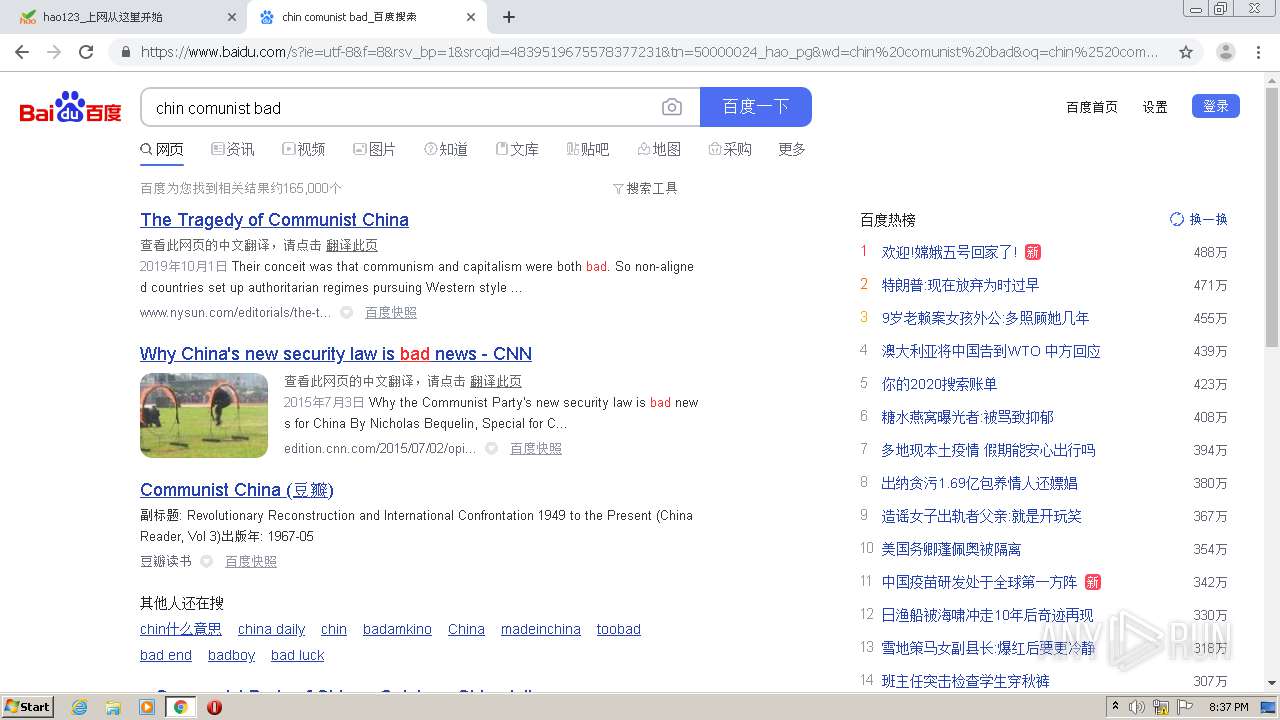Image resolution: width=1280 pixels, height=720 pixels.
Task: Select the 知道 tab
Action: [x=446, y=149]
